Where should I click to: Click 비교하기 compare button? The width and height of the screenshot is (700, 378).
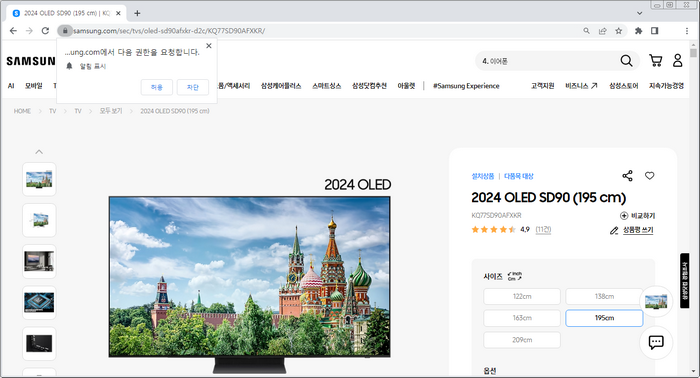pos(638,216)
